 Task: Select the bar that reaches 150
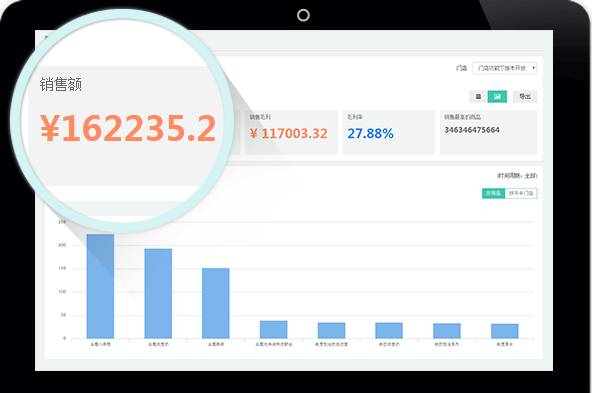pyautogui.click(x=216, y=303)
